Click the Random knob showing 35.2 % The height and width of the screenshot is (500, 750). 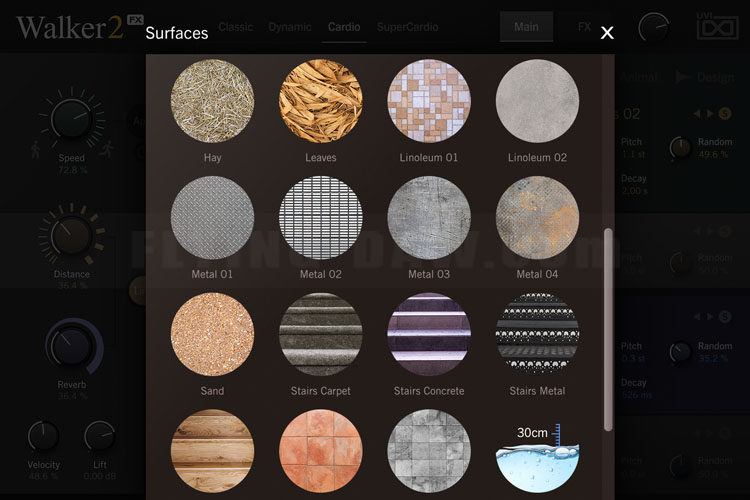(681, 352)
